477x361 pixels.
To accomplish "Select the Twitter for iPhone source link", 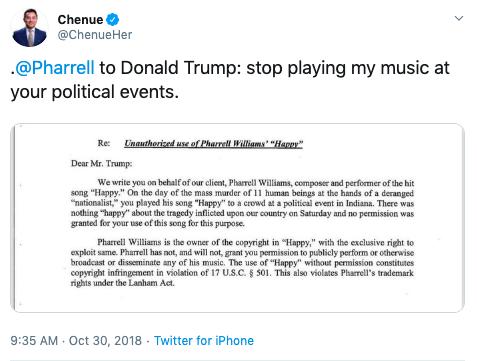I will [x=204, y=341].
